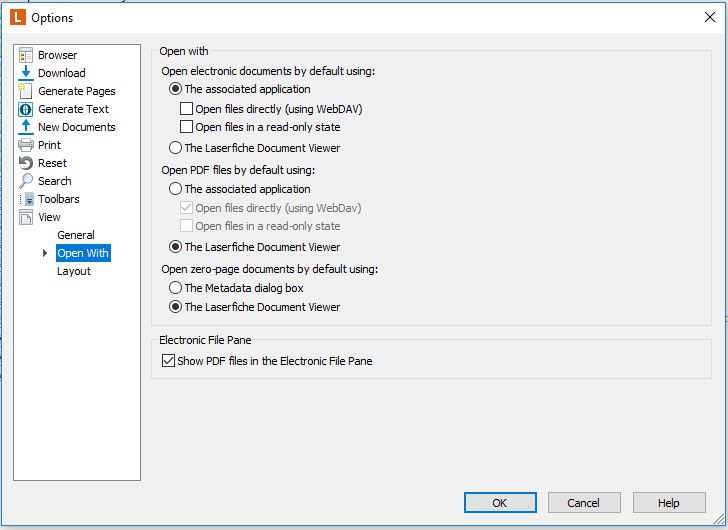728x530 pixels.
Task: Open the General page under View
Action: 76,235
